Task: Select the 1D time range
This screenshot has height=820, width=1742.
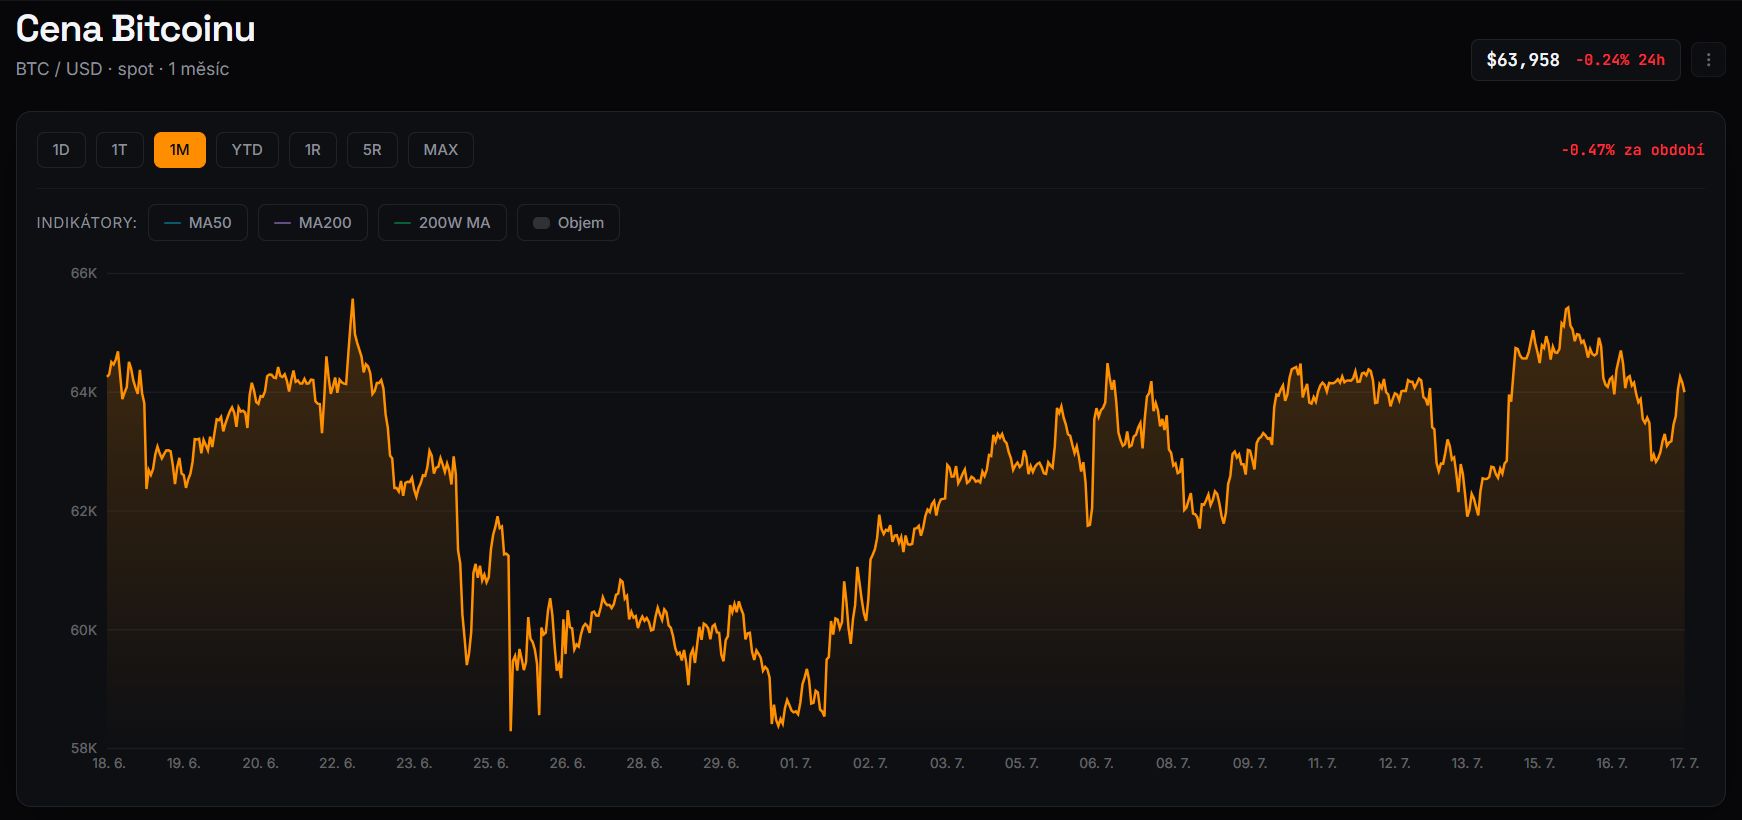Action: coord(61,150)
